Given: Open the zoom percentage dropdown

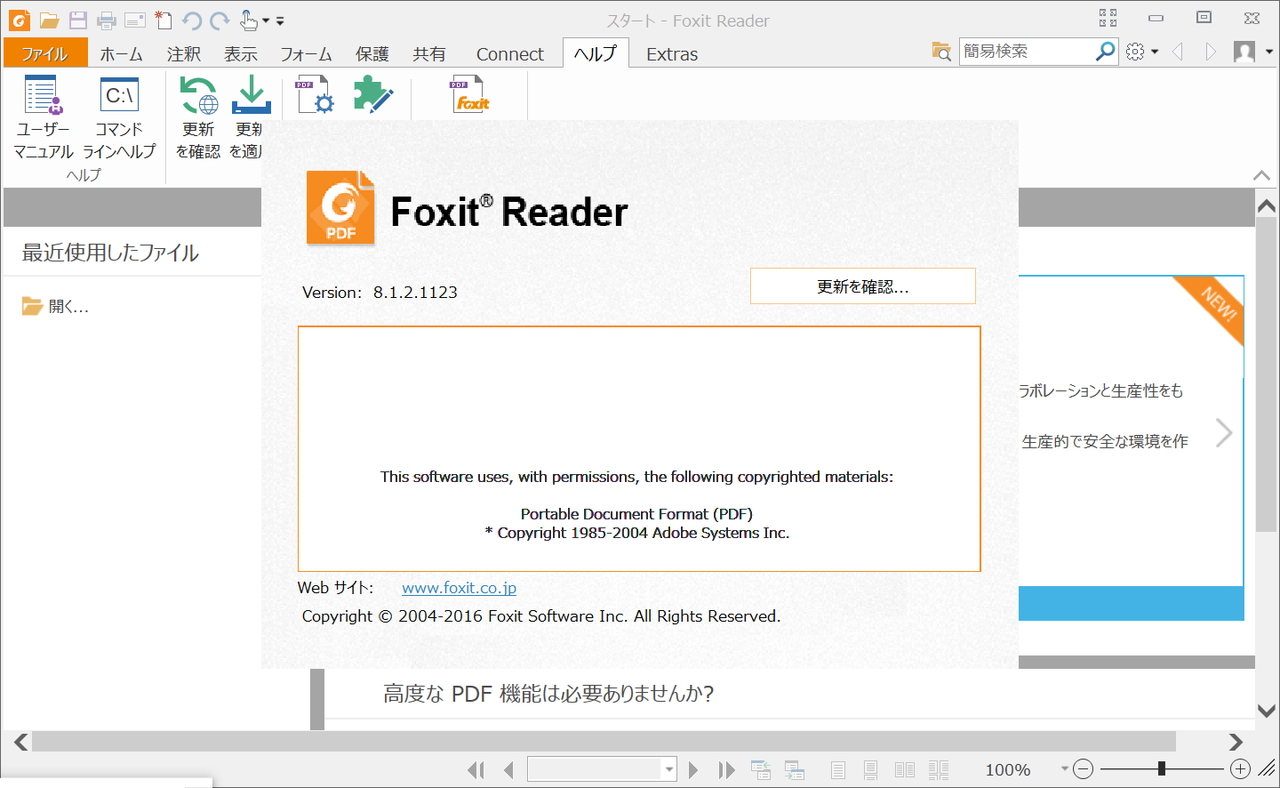Looking at the screenshot, I should (x=1063, y=770).
